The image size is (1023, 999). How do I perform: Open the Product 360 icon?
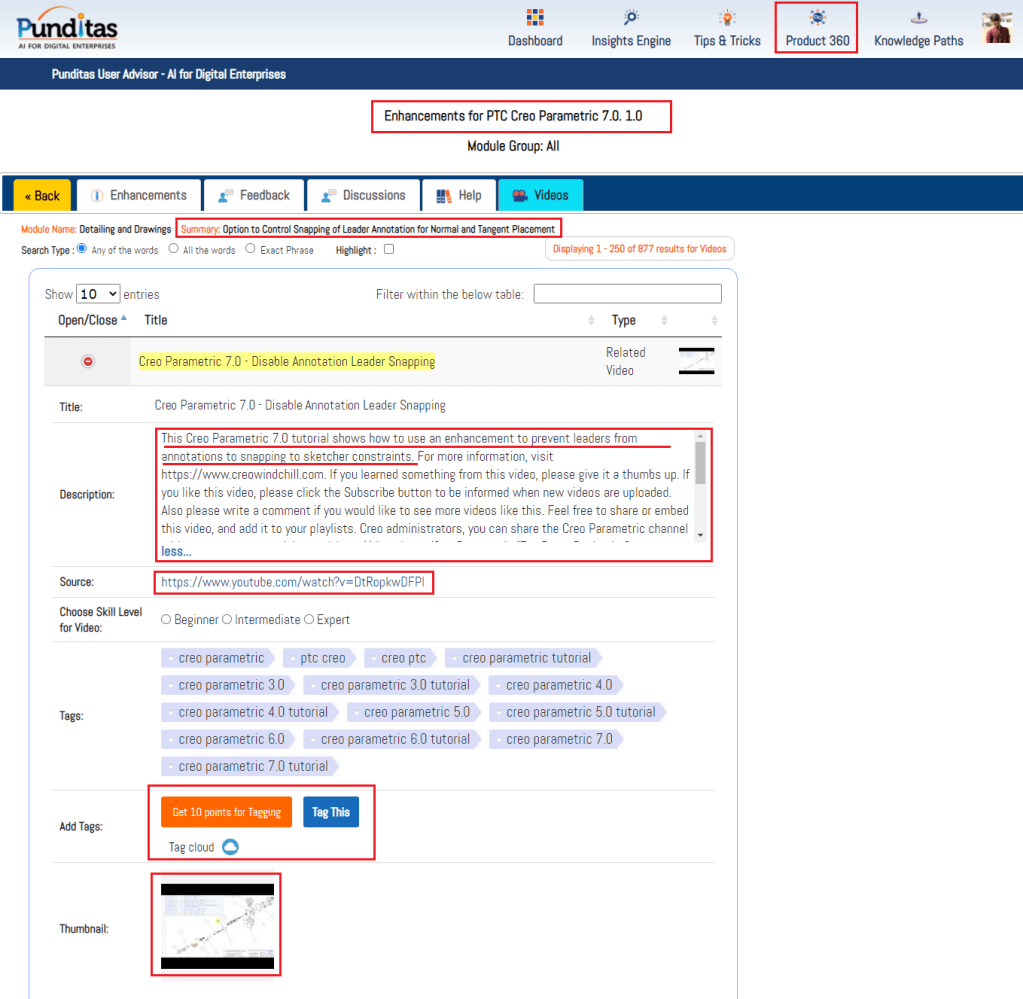(817, 18)
